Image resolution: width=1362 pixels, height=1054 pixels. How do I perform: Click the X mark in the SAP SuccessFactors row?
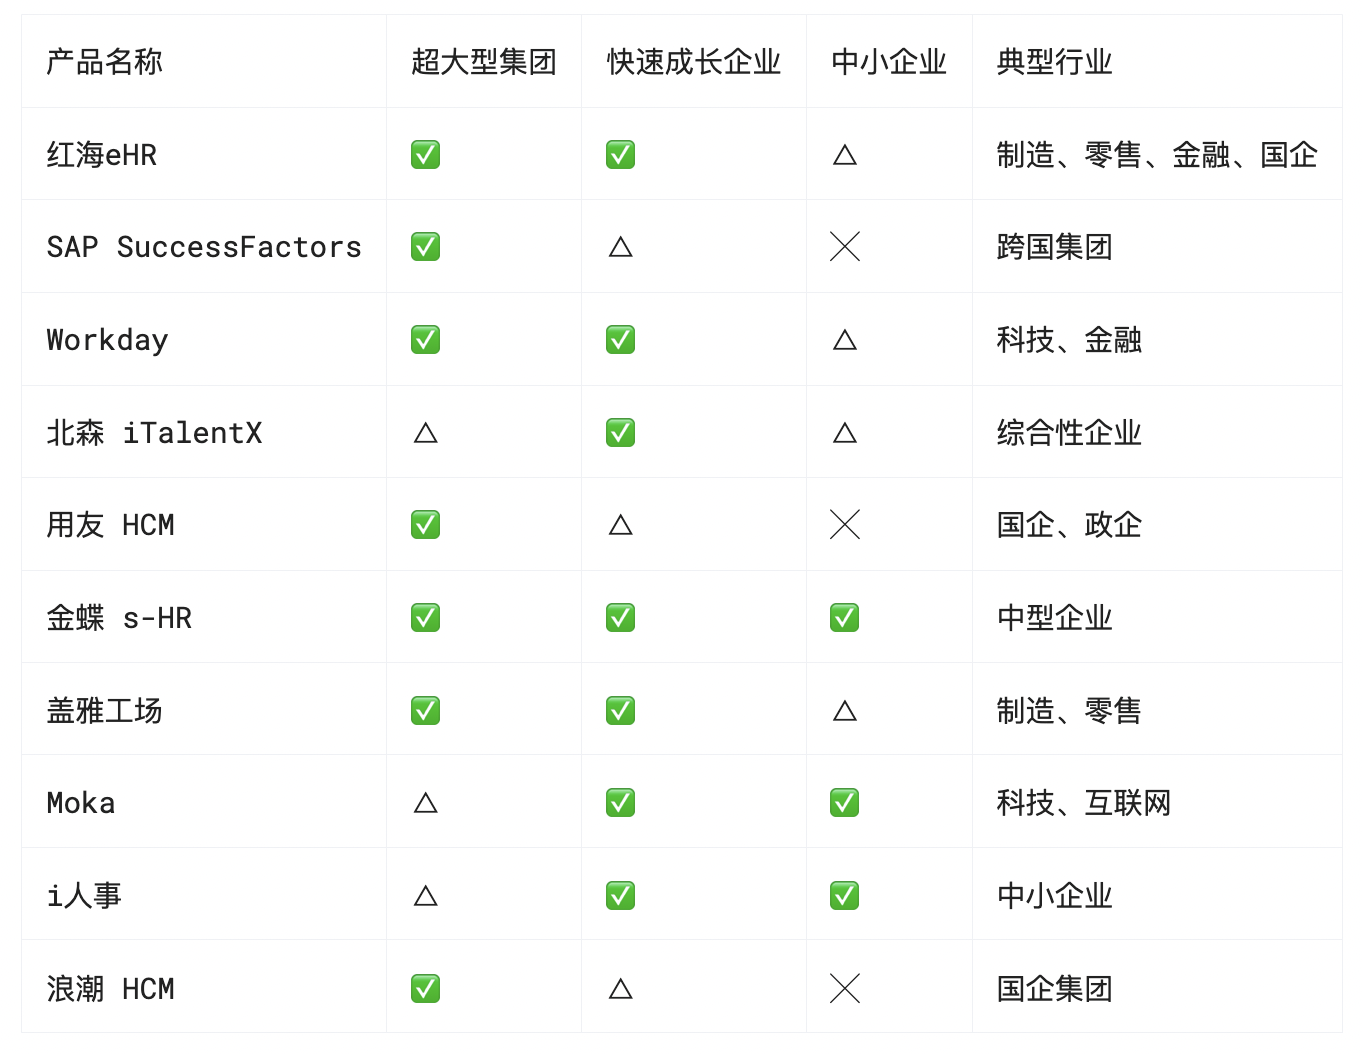tap(845, 247)
